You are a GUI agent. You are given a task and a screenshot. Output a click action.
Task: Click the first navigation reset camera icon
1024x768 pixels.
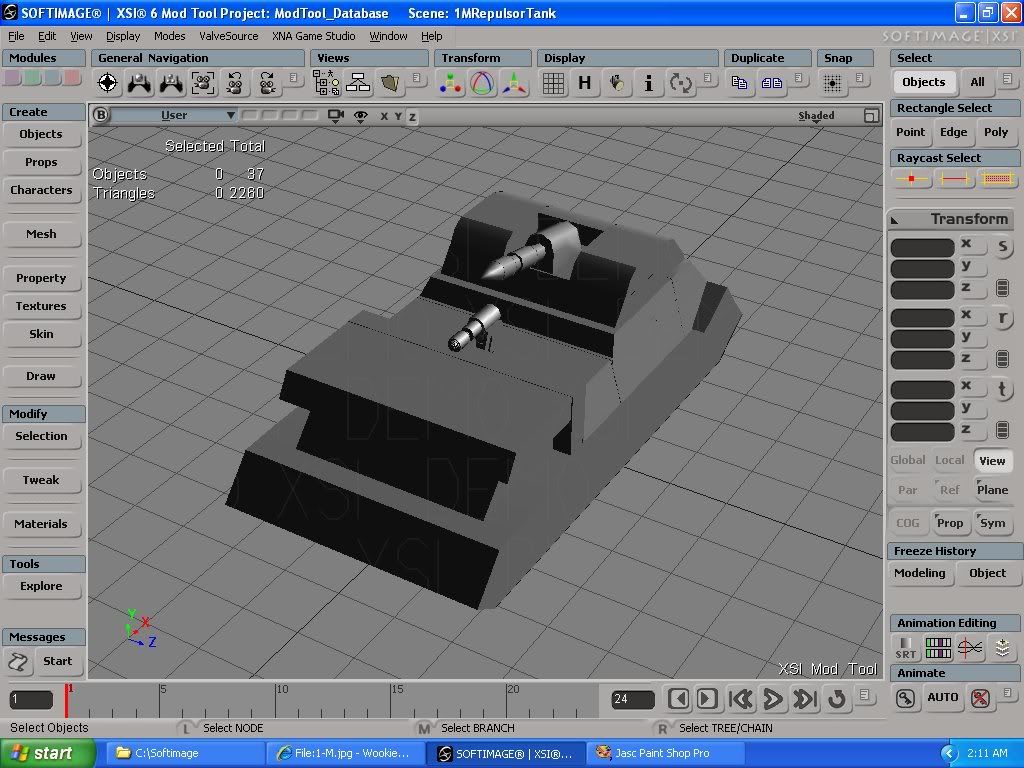107,83
